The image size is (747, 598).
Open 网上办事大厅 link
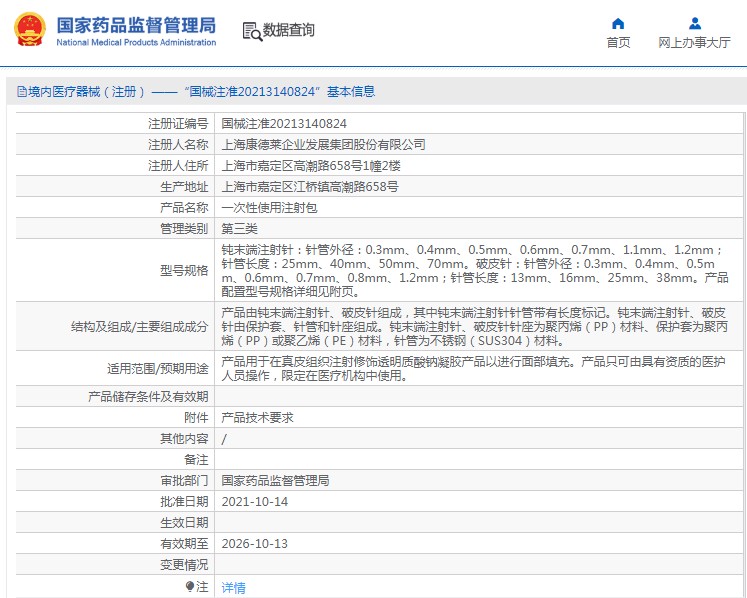[x=694, y=43]
